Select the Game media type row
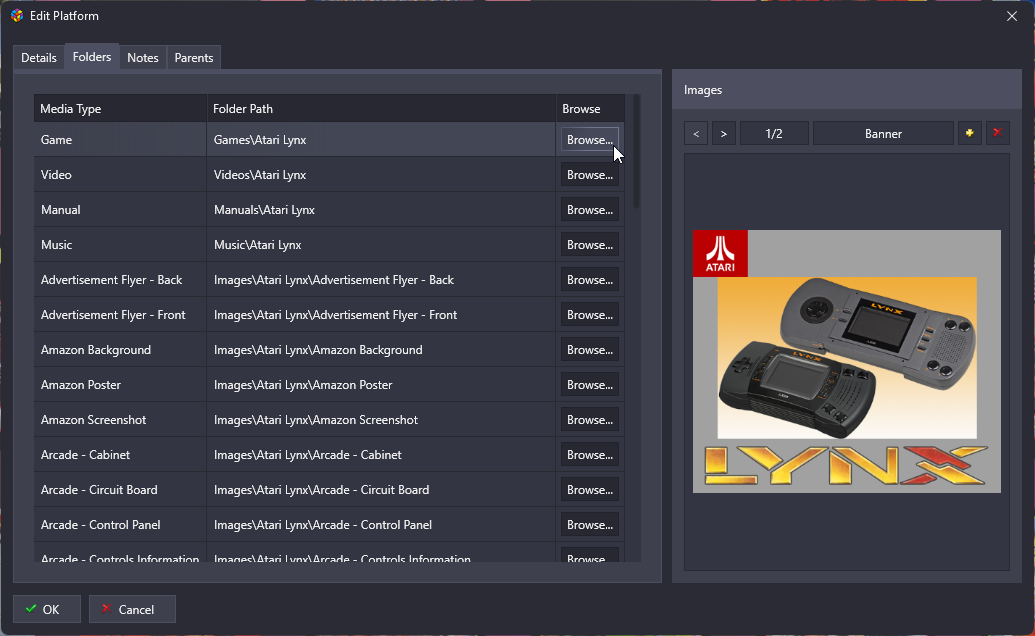Viewport: 1035px width, 636px height. 329,140
